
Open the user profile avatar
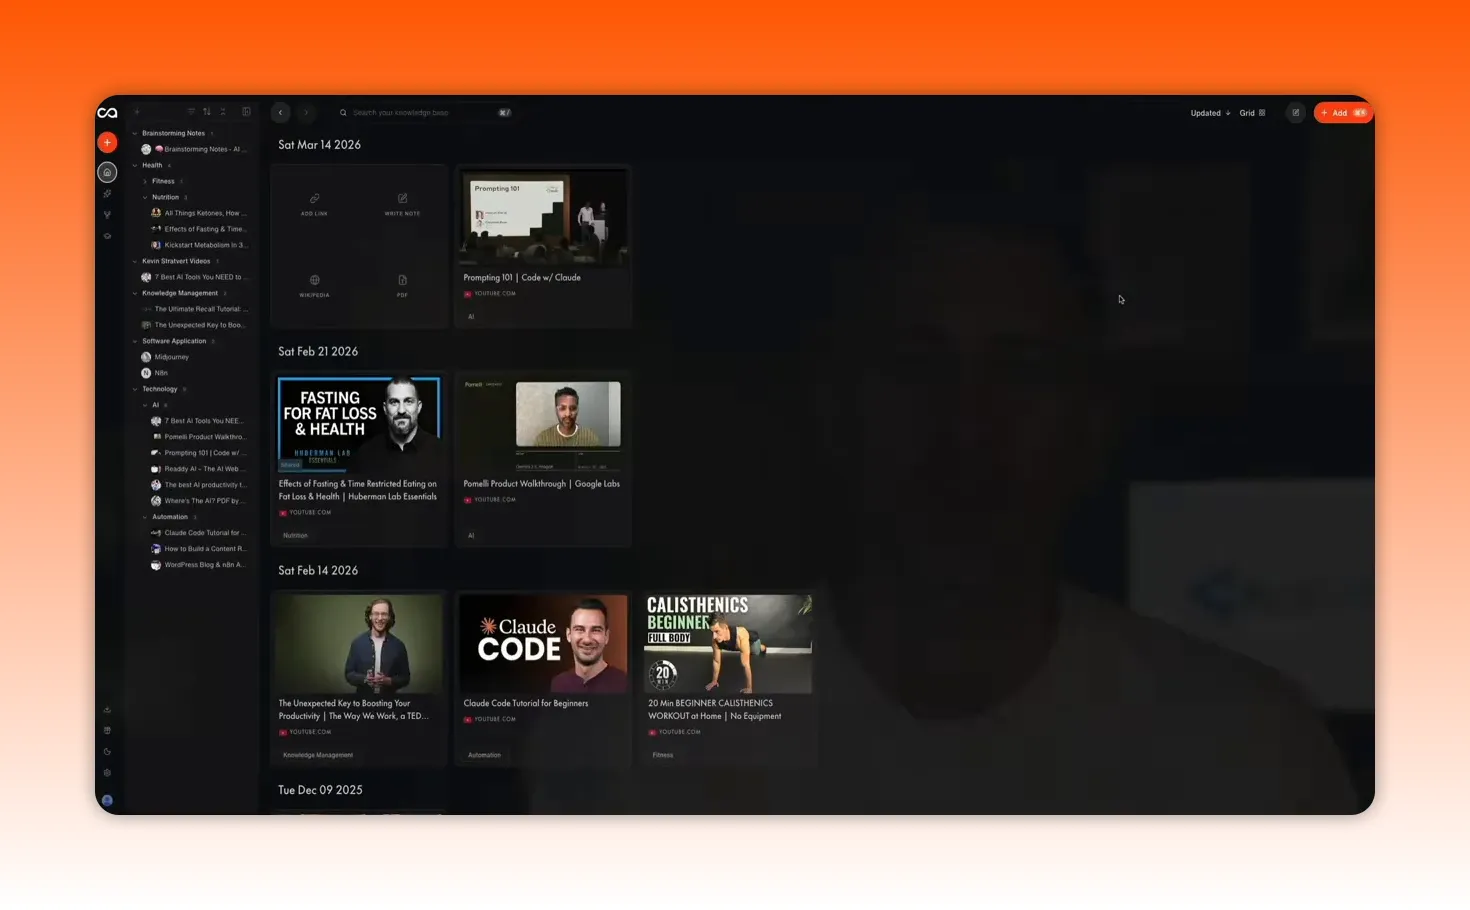(107, 800)
